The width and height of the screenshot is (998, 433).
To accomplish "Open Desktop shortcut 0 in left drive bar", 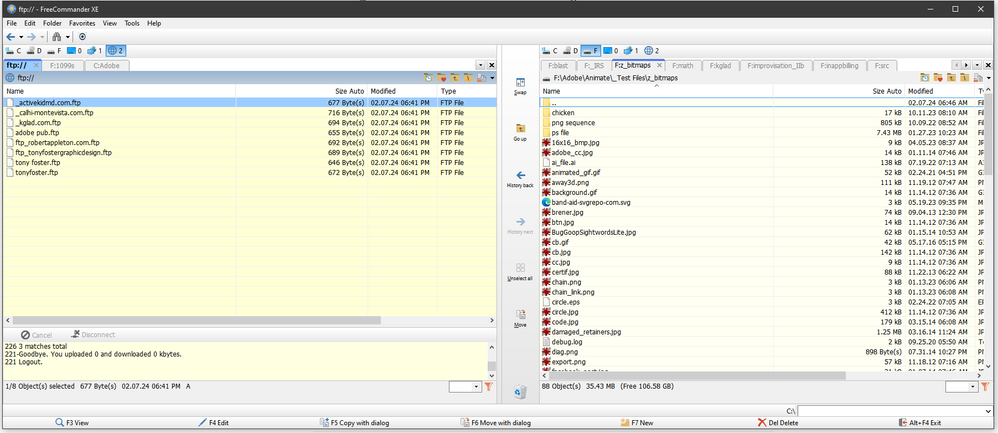I will coord(74,50).
